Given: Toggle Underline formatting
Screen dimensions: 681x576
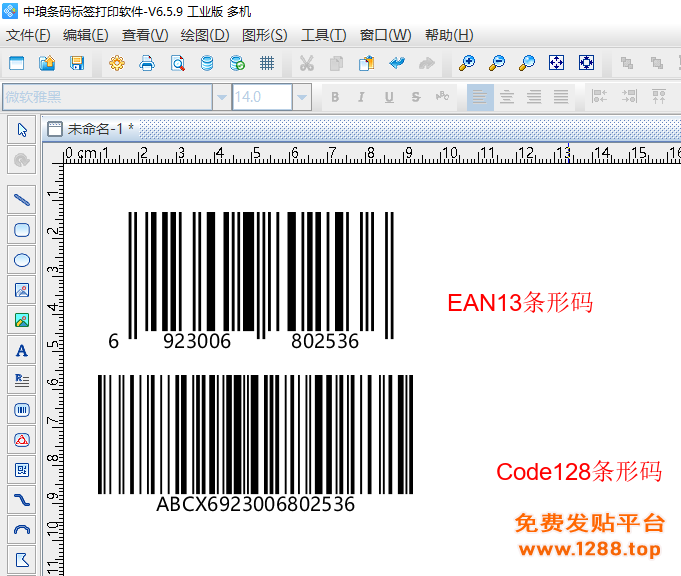Looking at the screenshot, I should coord(389,97).
